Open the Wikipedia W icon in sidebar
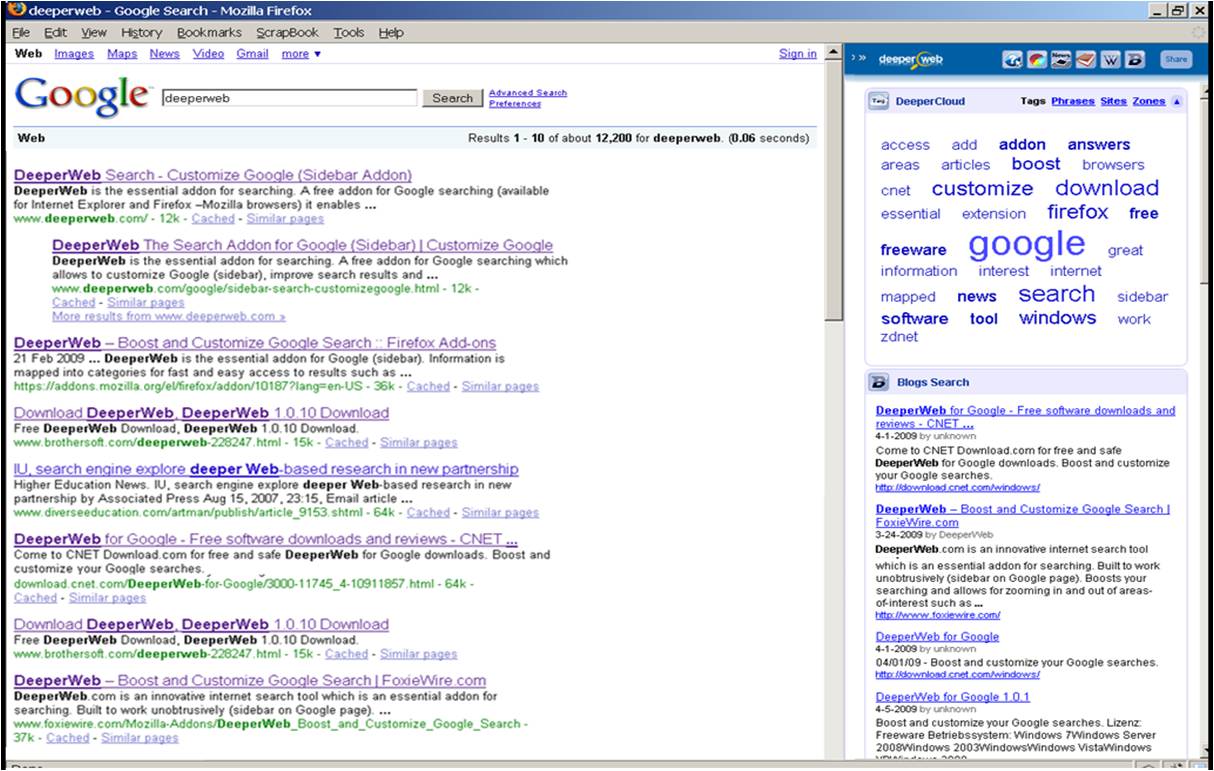Screen dimensions: 1214x771 [1111, 60]
